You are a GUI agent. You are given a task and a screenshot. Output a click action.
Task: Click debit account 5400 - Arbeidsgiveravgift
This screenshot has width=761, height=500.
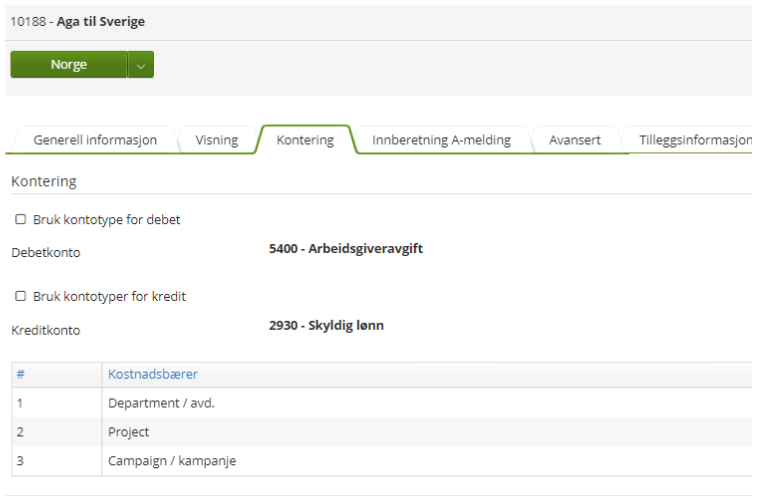coord(346,249)
